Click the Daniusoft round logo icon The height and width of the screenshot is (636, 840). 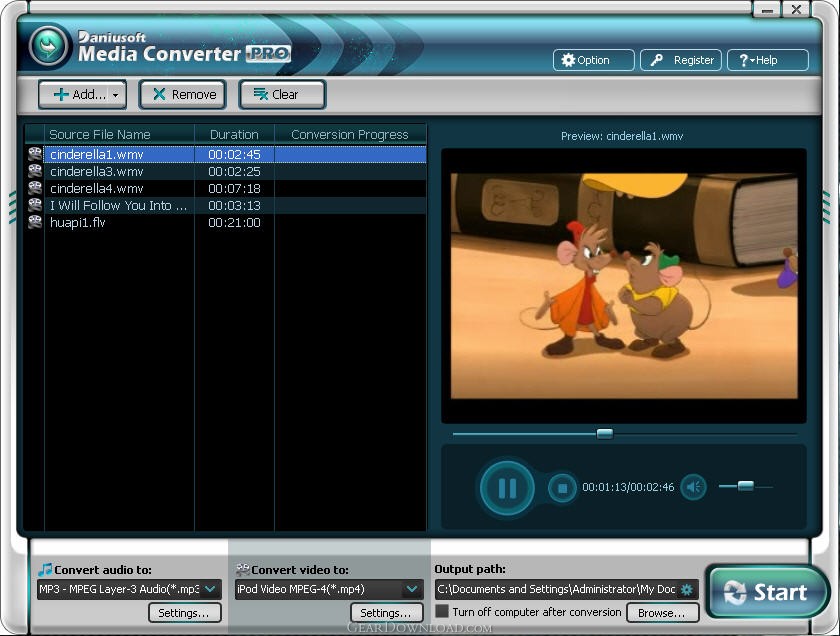(x=49, y=47)
